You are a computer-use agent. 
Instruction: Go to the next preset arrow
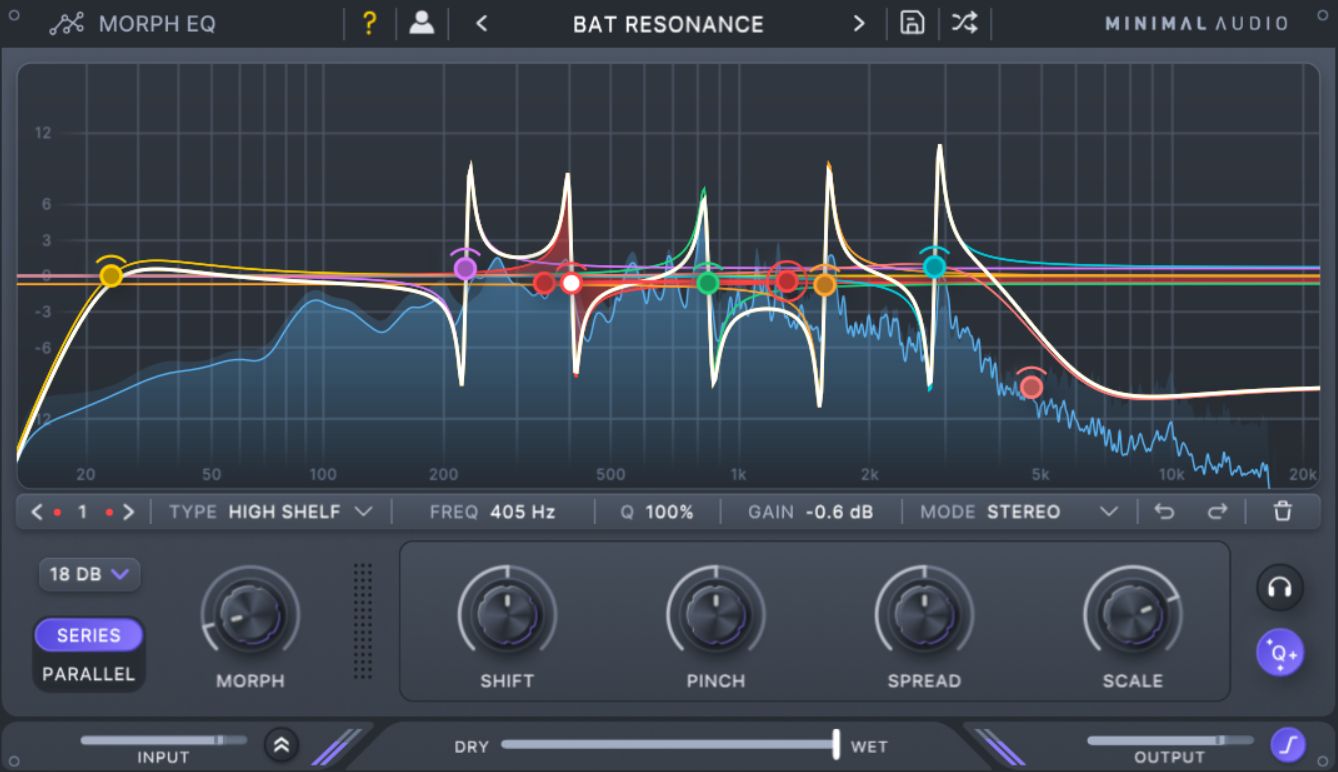coord(858,24)
